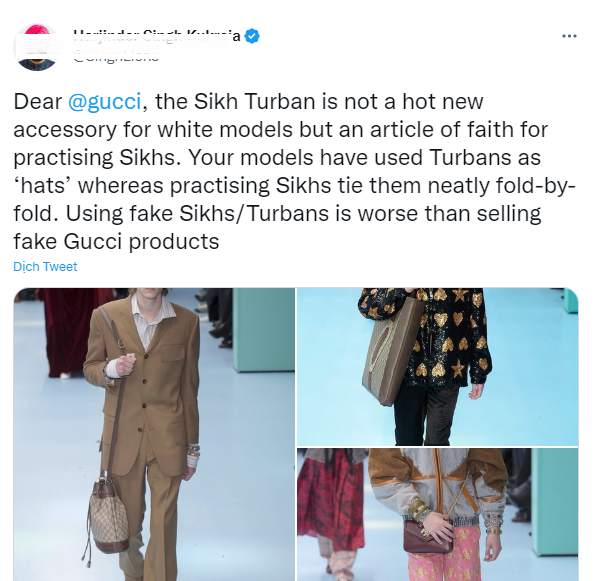Click the burgundy clutch in bottom-right photo
The width and height of the screenshot is (595, 581).
(x=428, y=536)
